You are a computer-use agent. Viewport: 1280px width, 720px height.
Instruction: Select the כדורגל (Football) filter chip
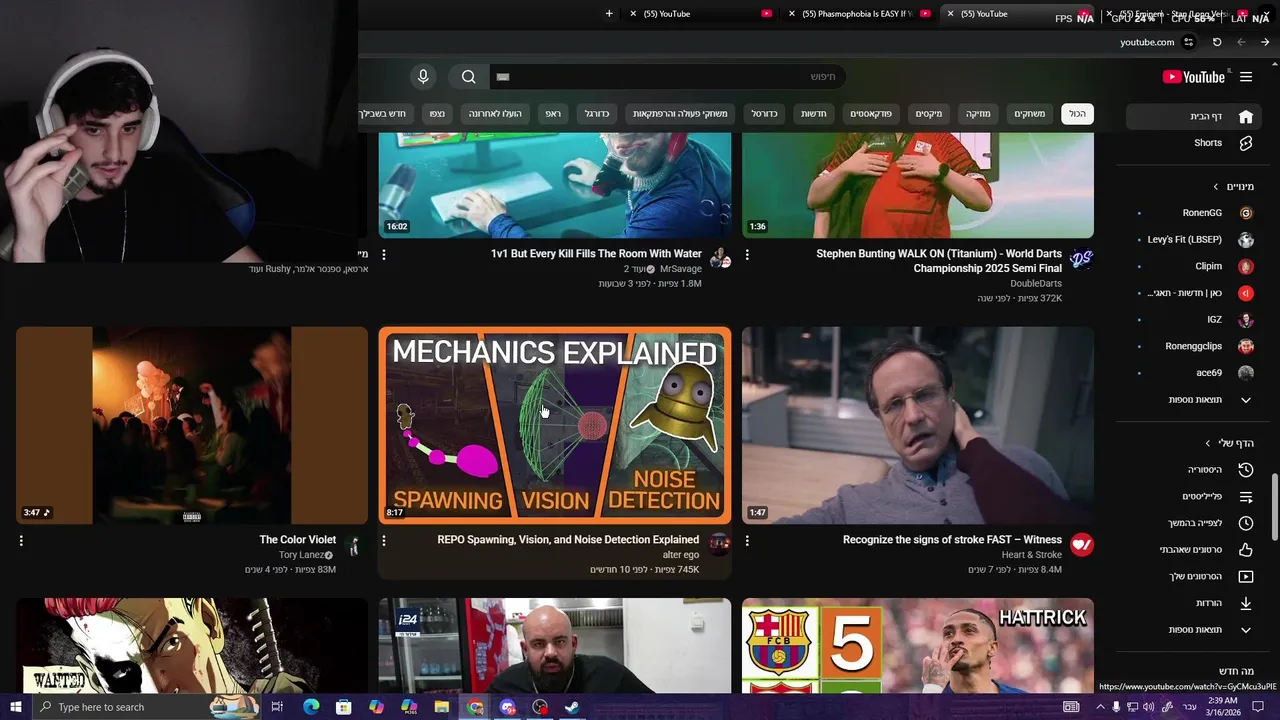point(596,114)
